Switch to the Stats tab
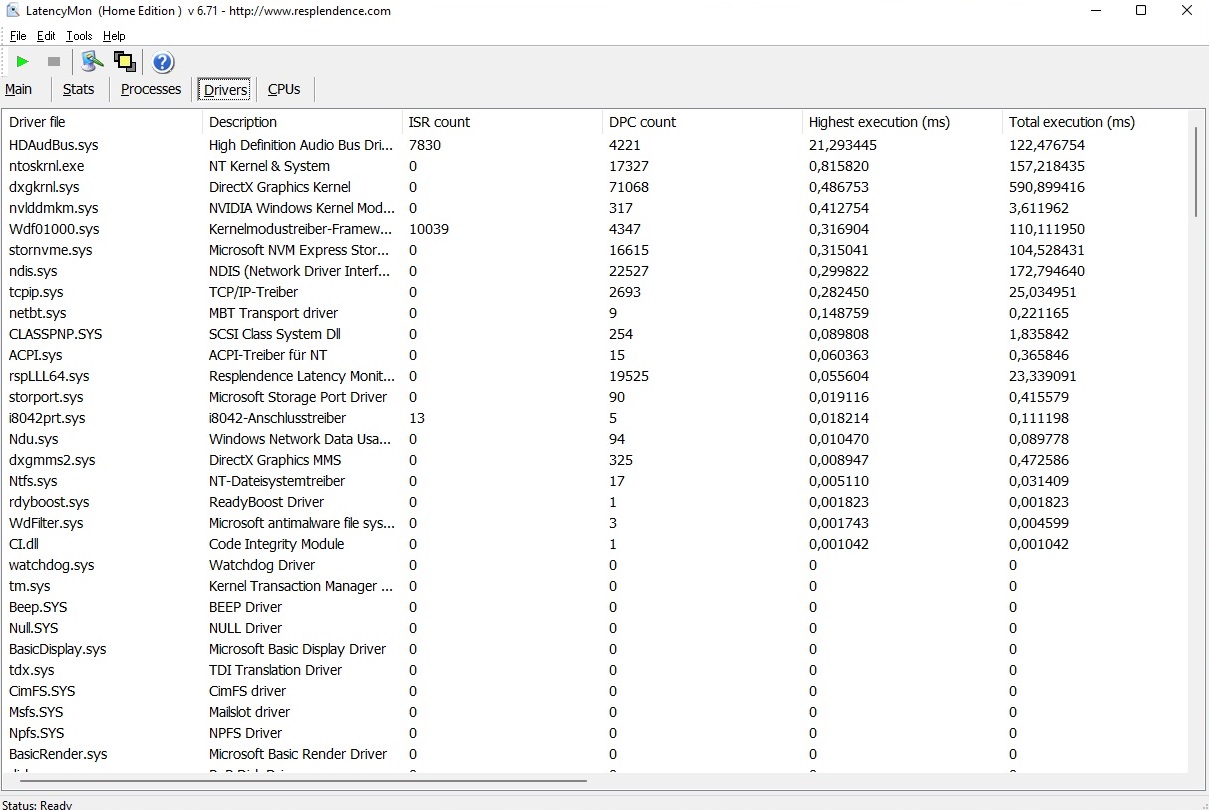 (x=78, y=89)
